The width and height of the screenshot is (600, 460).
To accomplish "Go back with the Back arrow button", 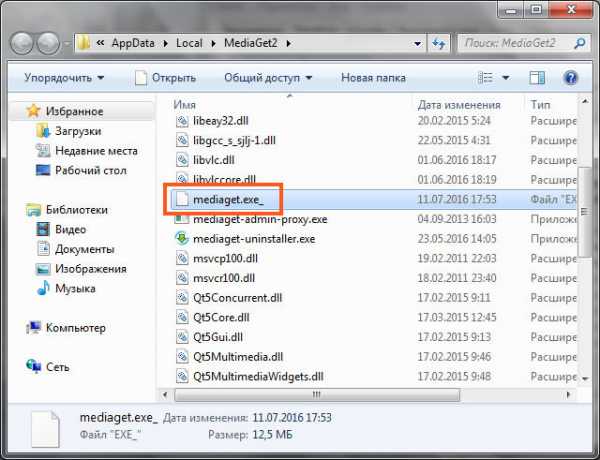I will click(21, 43).
